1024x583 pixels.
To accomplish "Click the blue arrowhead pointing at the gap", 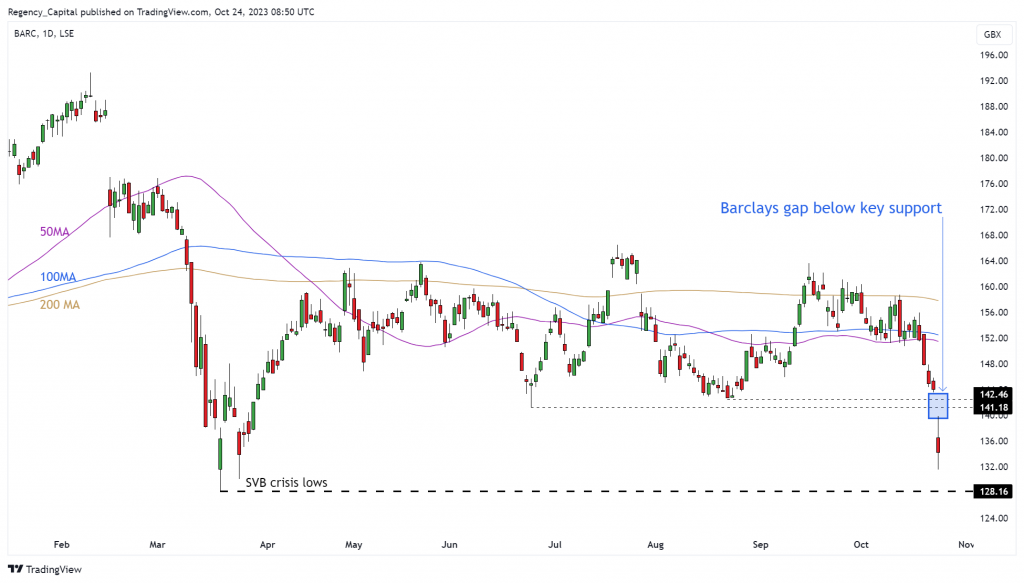I will (944, 388).
